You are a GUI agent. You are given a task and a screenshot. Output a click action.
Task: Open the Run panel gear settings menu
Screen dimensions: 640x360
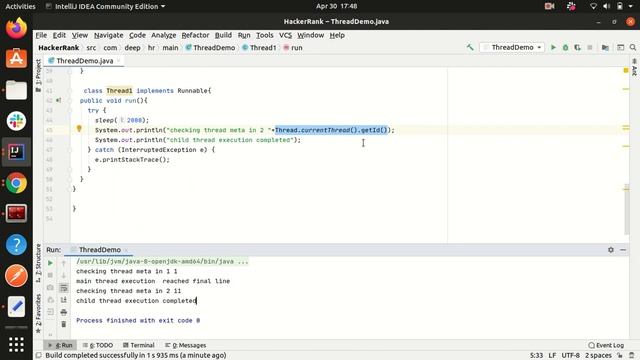611,250
